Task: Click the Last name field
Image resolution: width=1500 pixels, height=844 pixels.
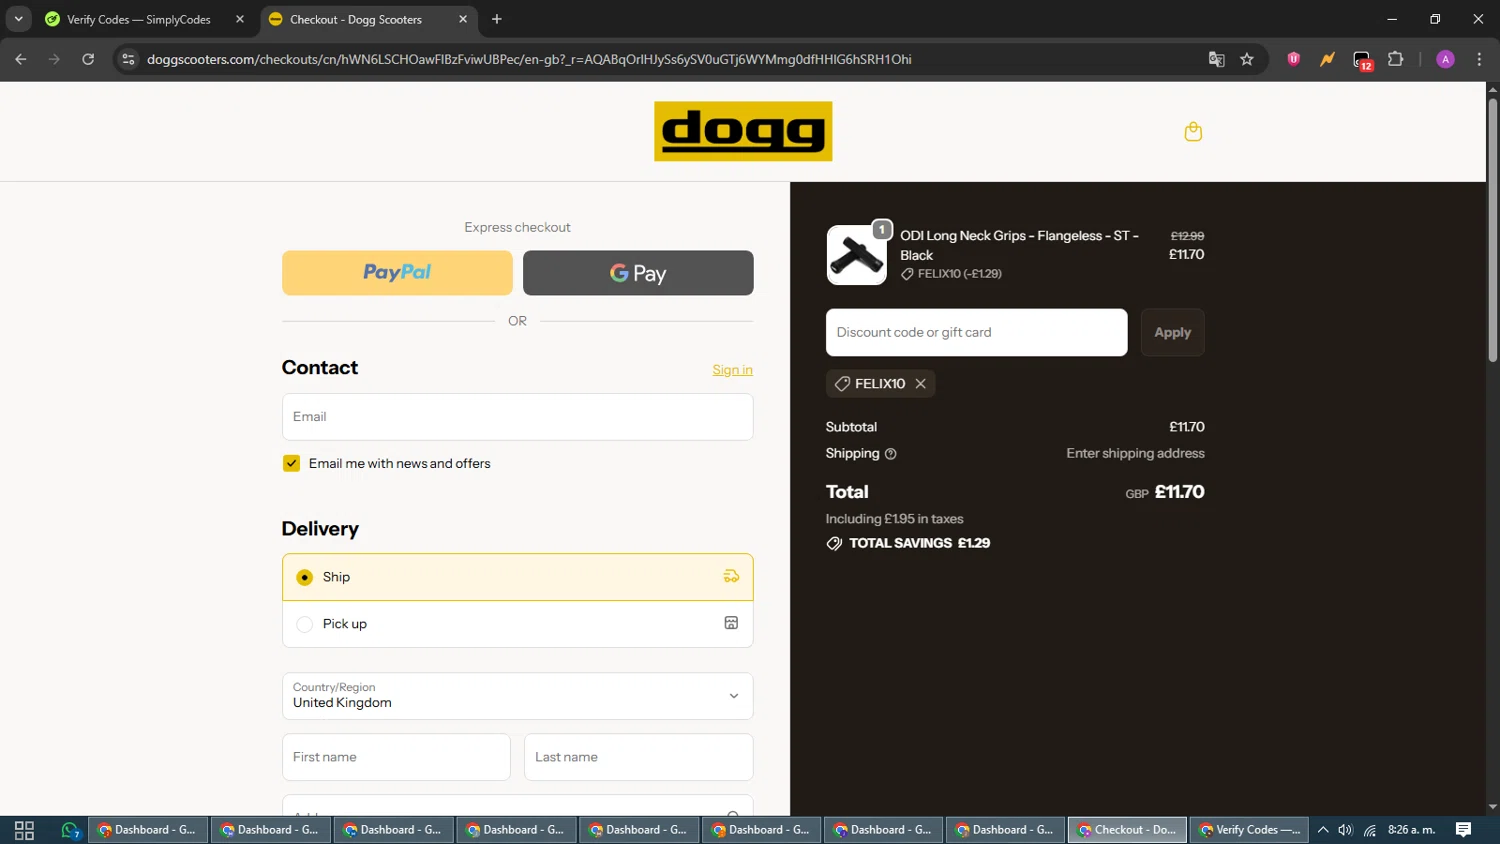Action: [638, 757]
